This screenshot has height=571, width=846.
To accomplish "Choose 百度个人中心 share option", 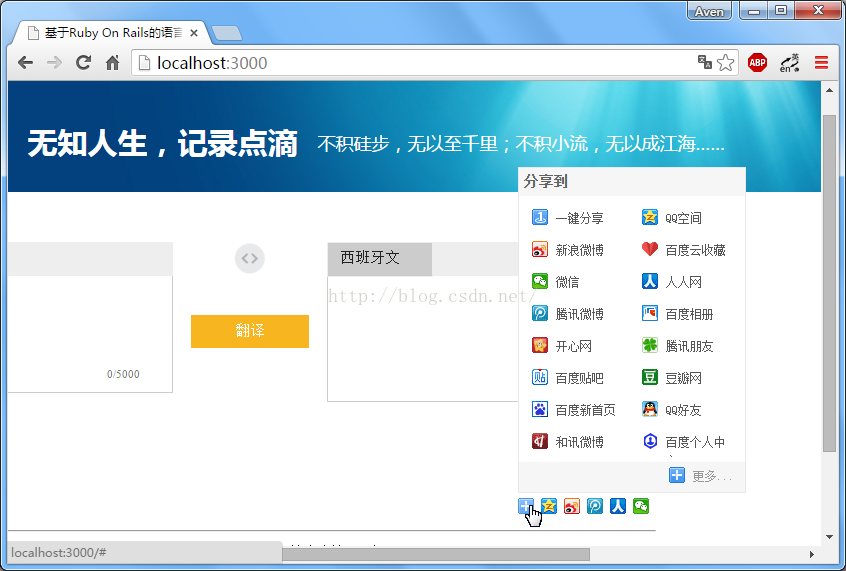I will click(684, 441).
